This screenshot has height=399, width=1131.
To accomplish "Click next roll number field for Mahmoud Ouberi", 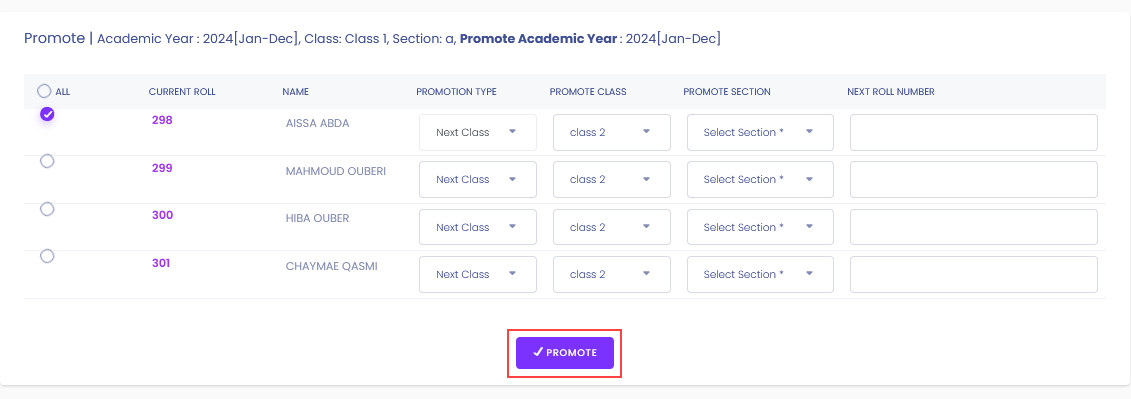I will (x=974, y=179).
